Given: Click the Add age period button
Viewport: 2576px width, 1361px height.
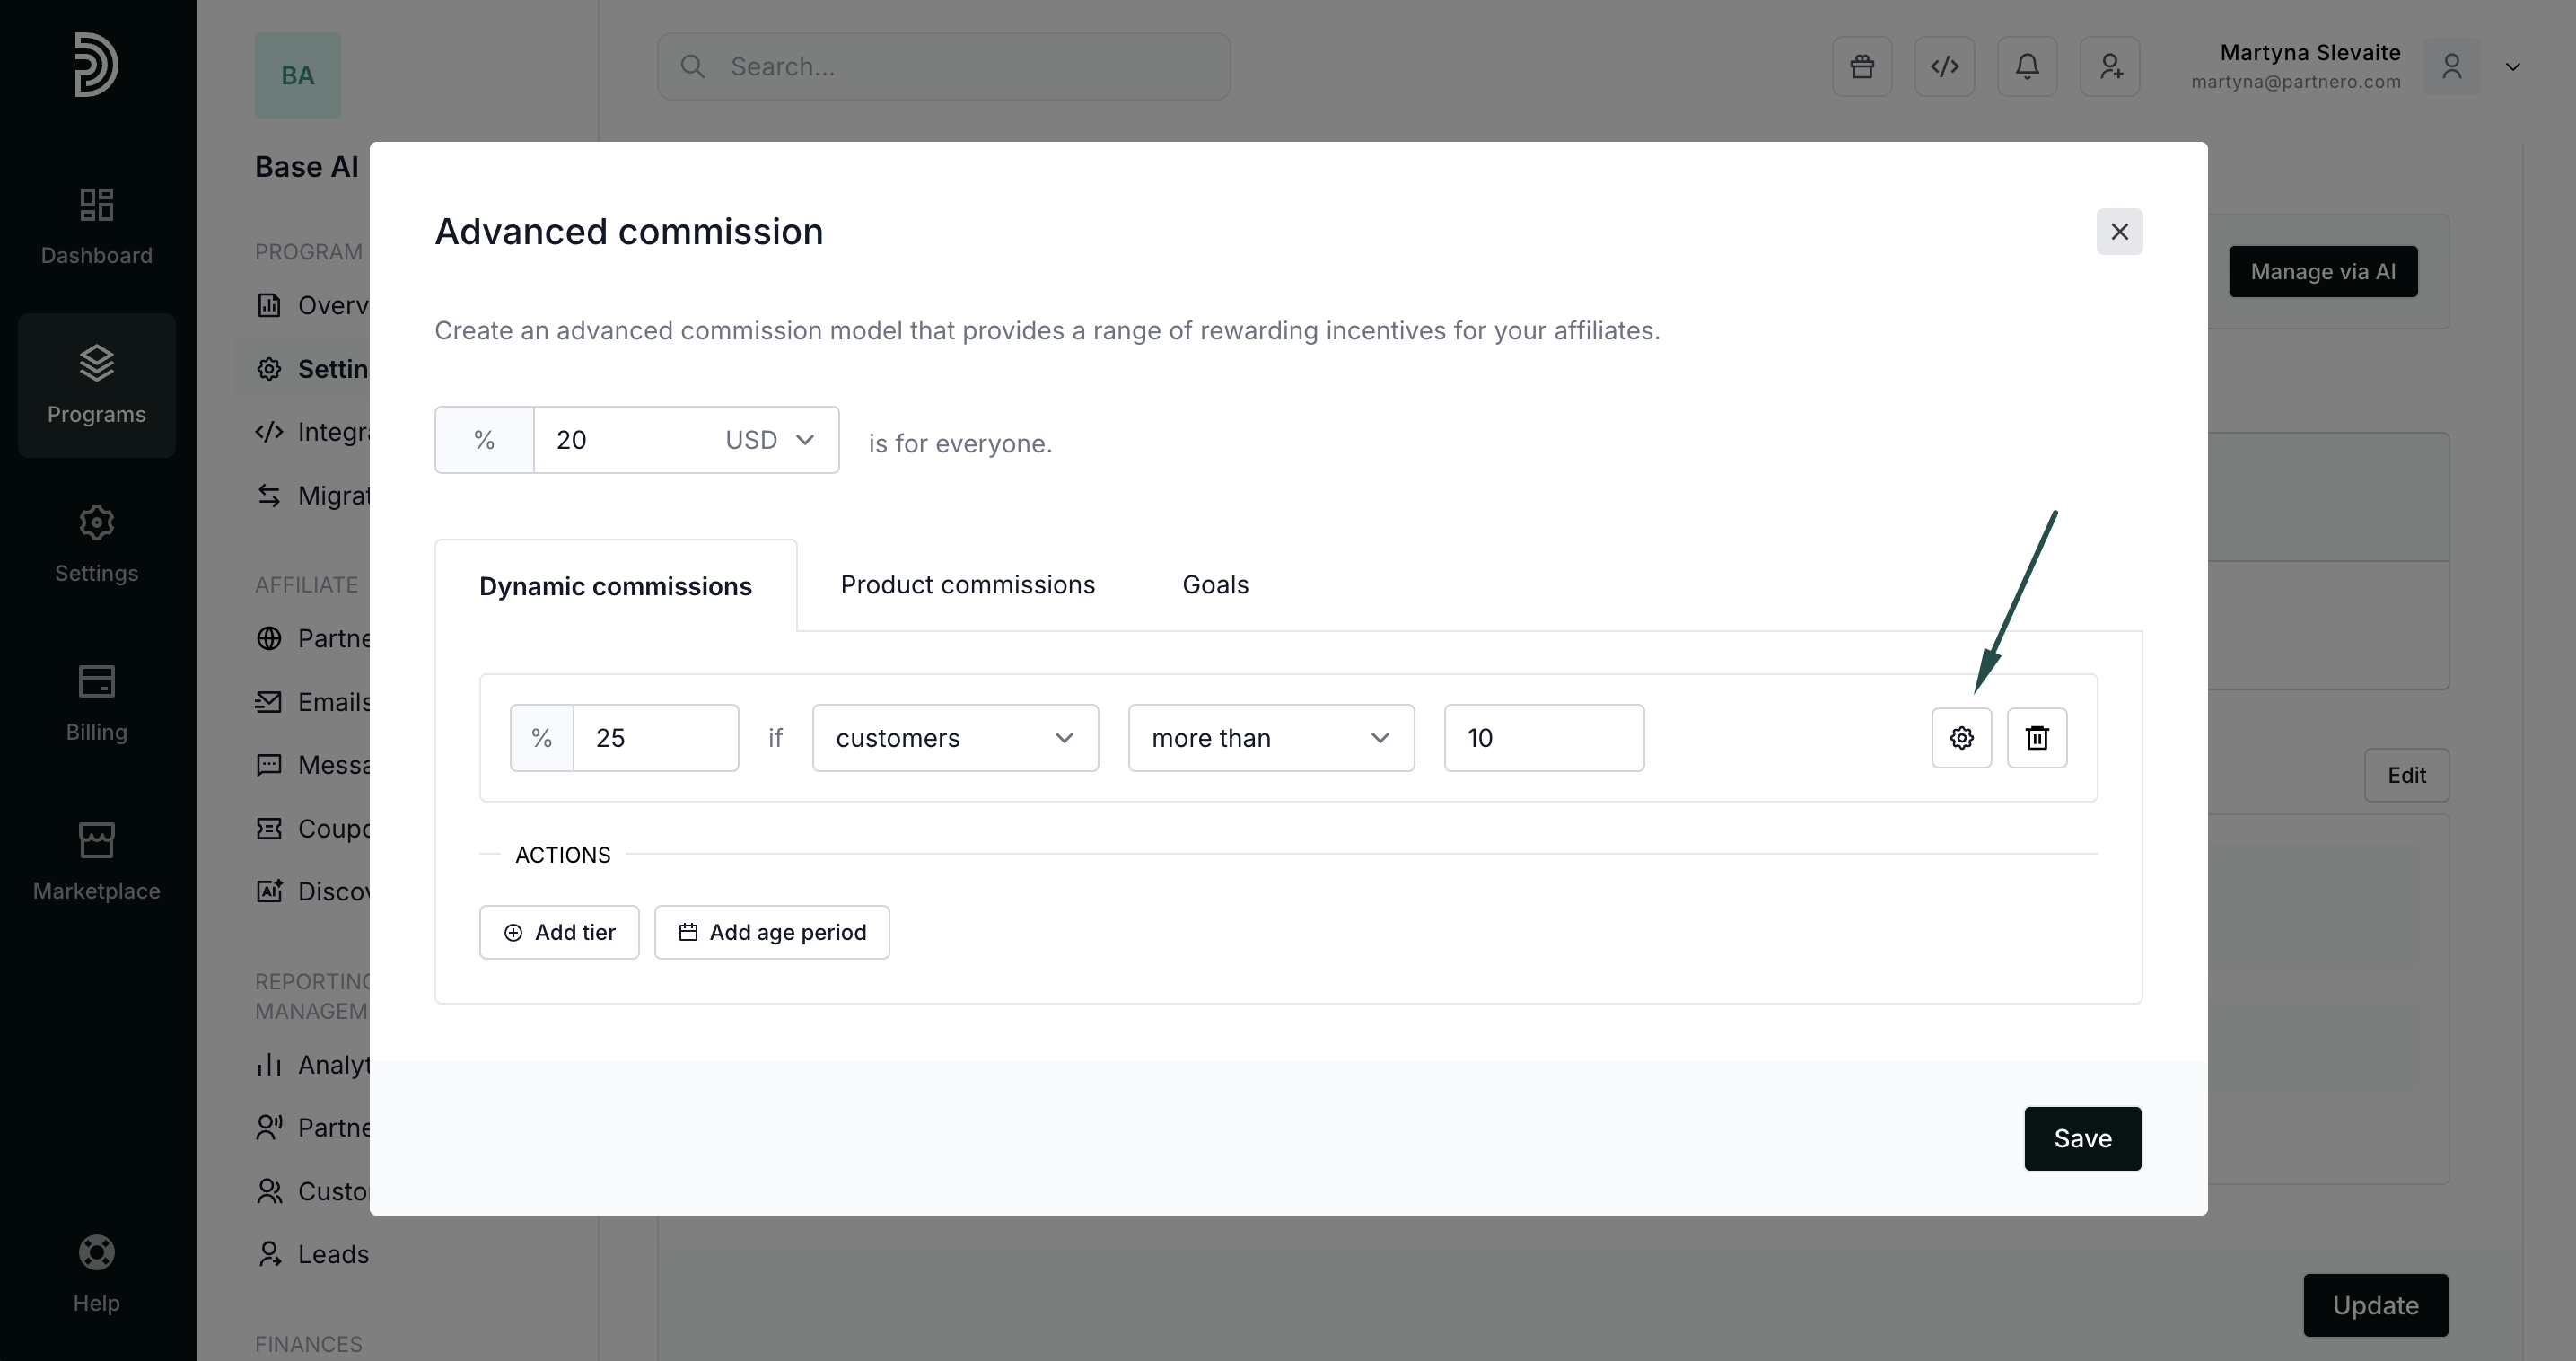Looking at the screenshot, I should tap(771, 932).
